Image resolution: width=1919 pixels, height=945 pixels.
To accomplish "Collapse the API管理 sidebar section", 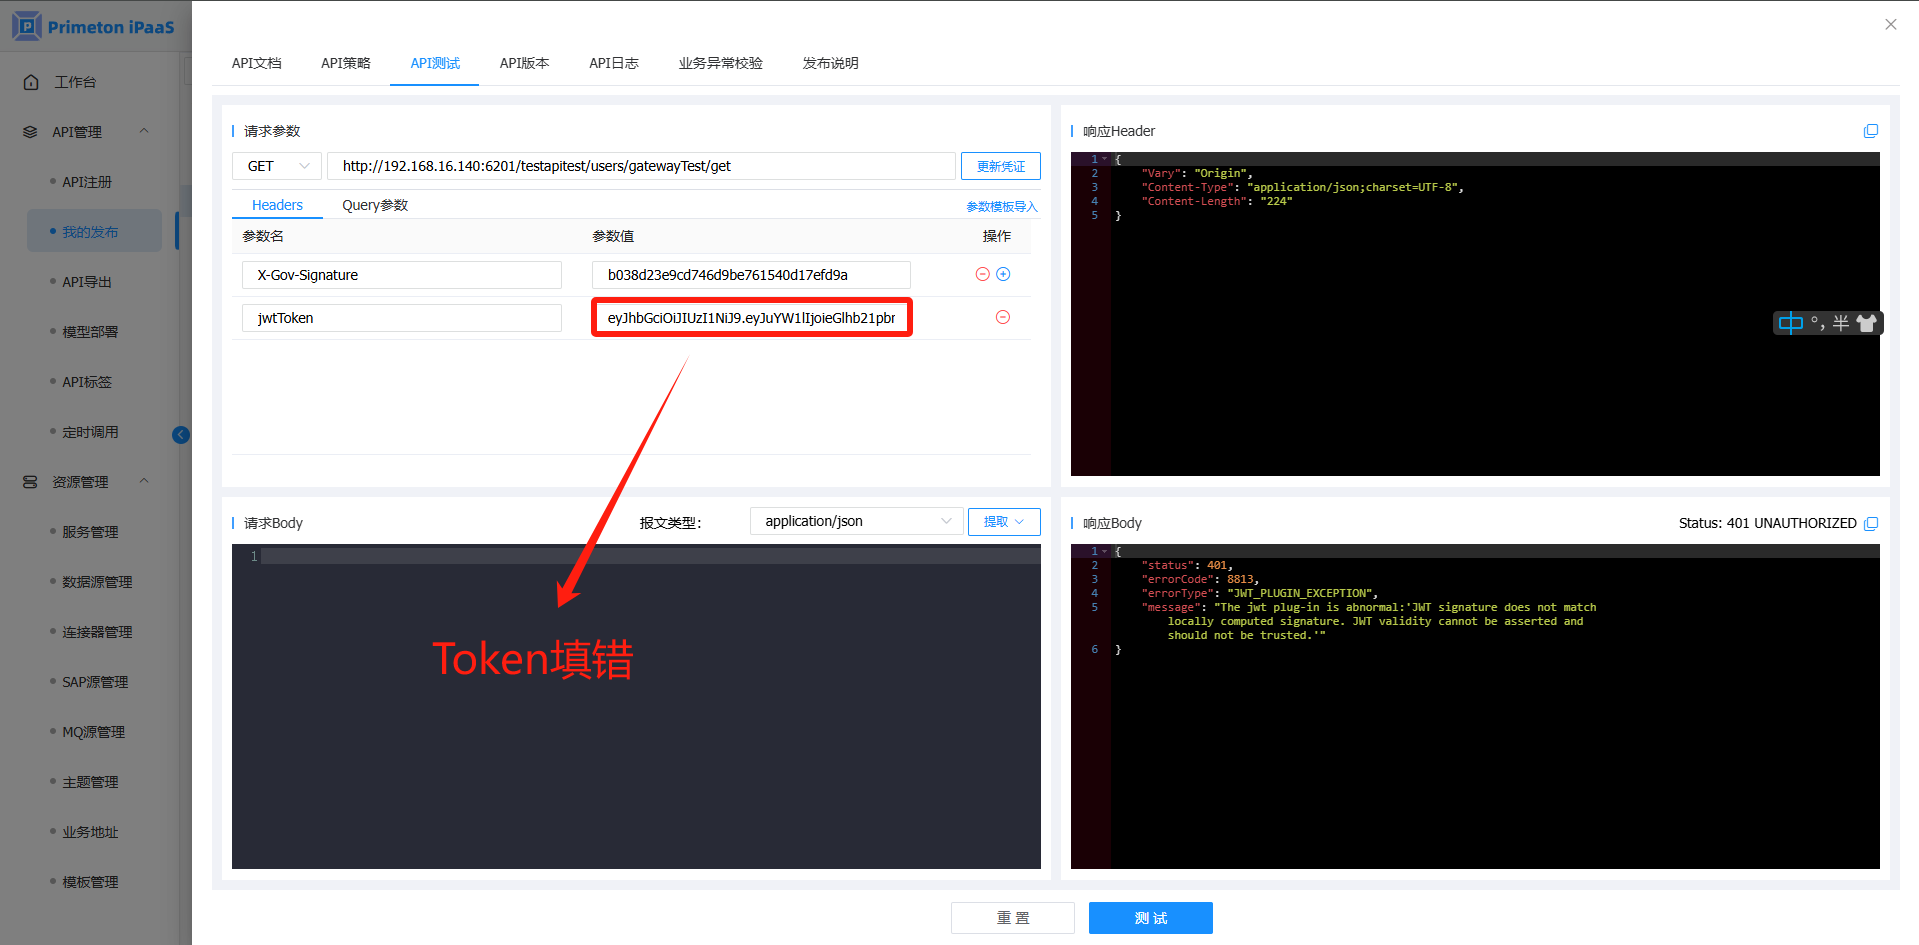I will coord(144,131).
